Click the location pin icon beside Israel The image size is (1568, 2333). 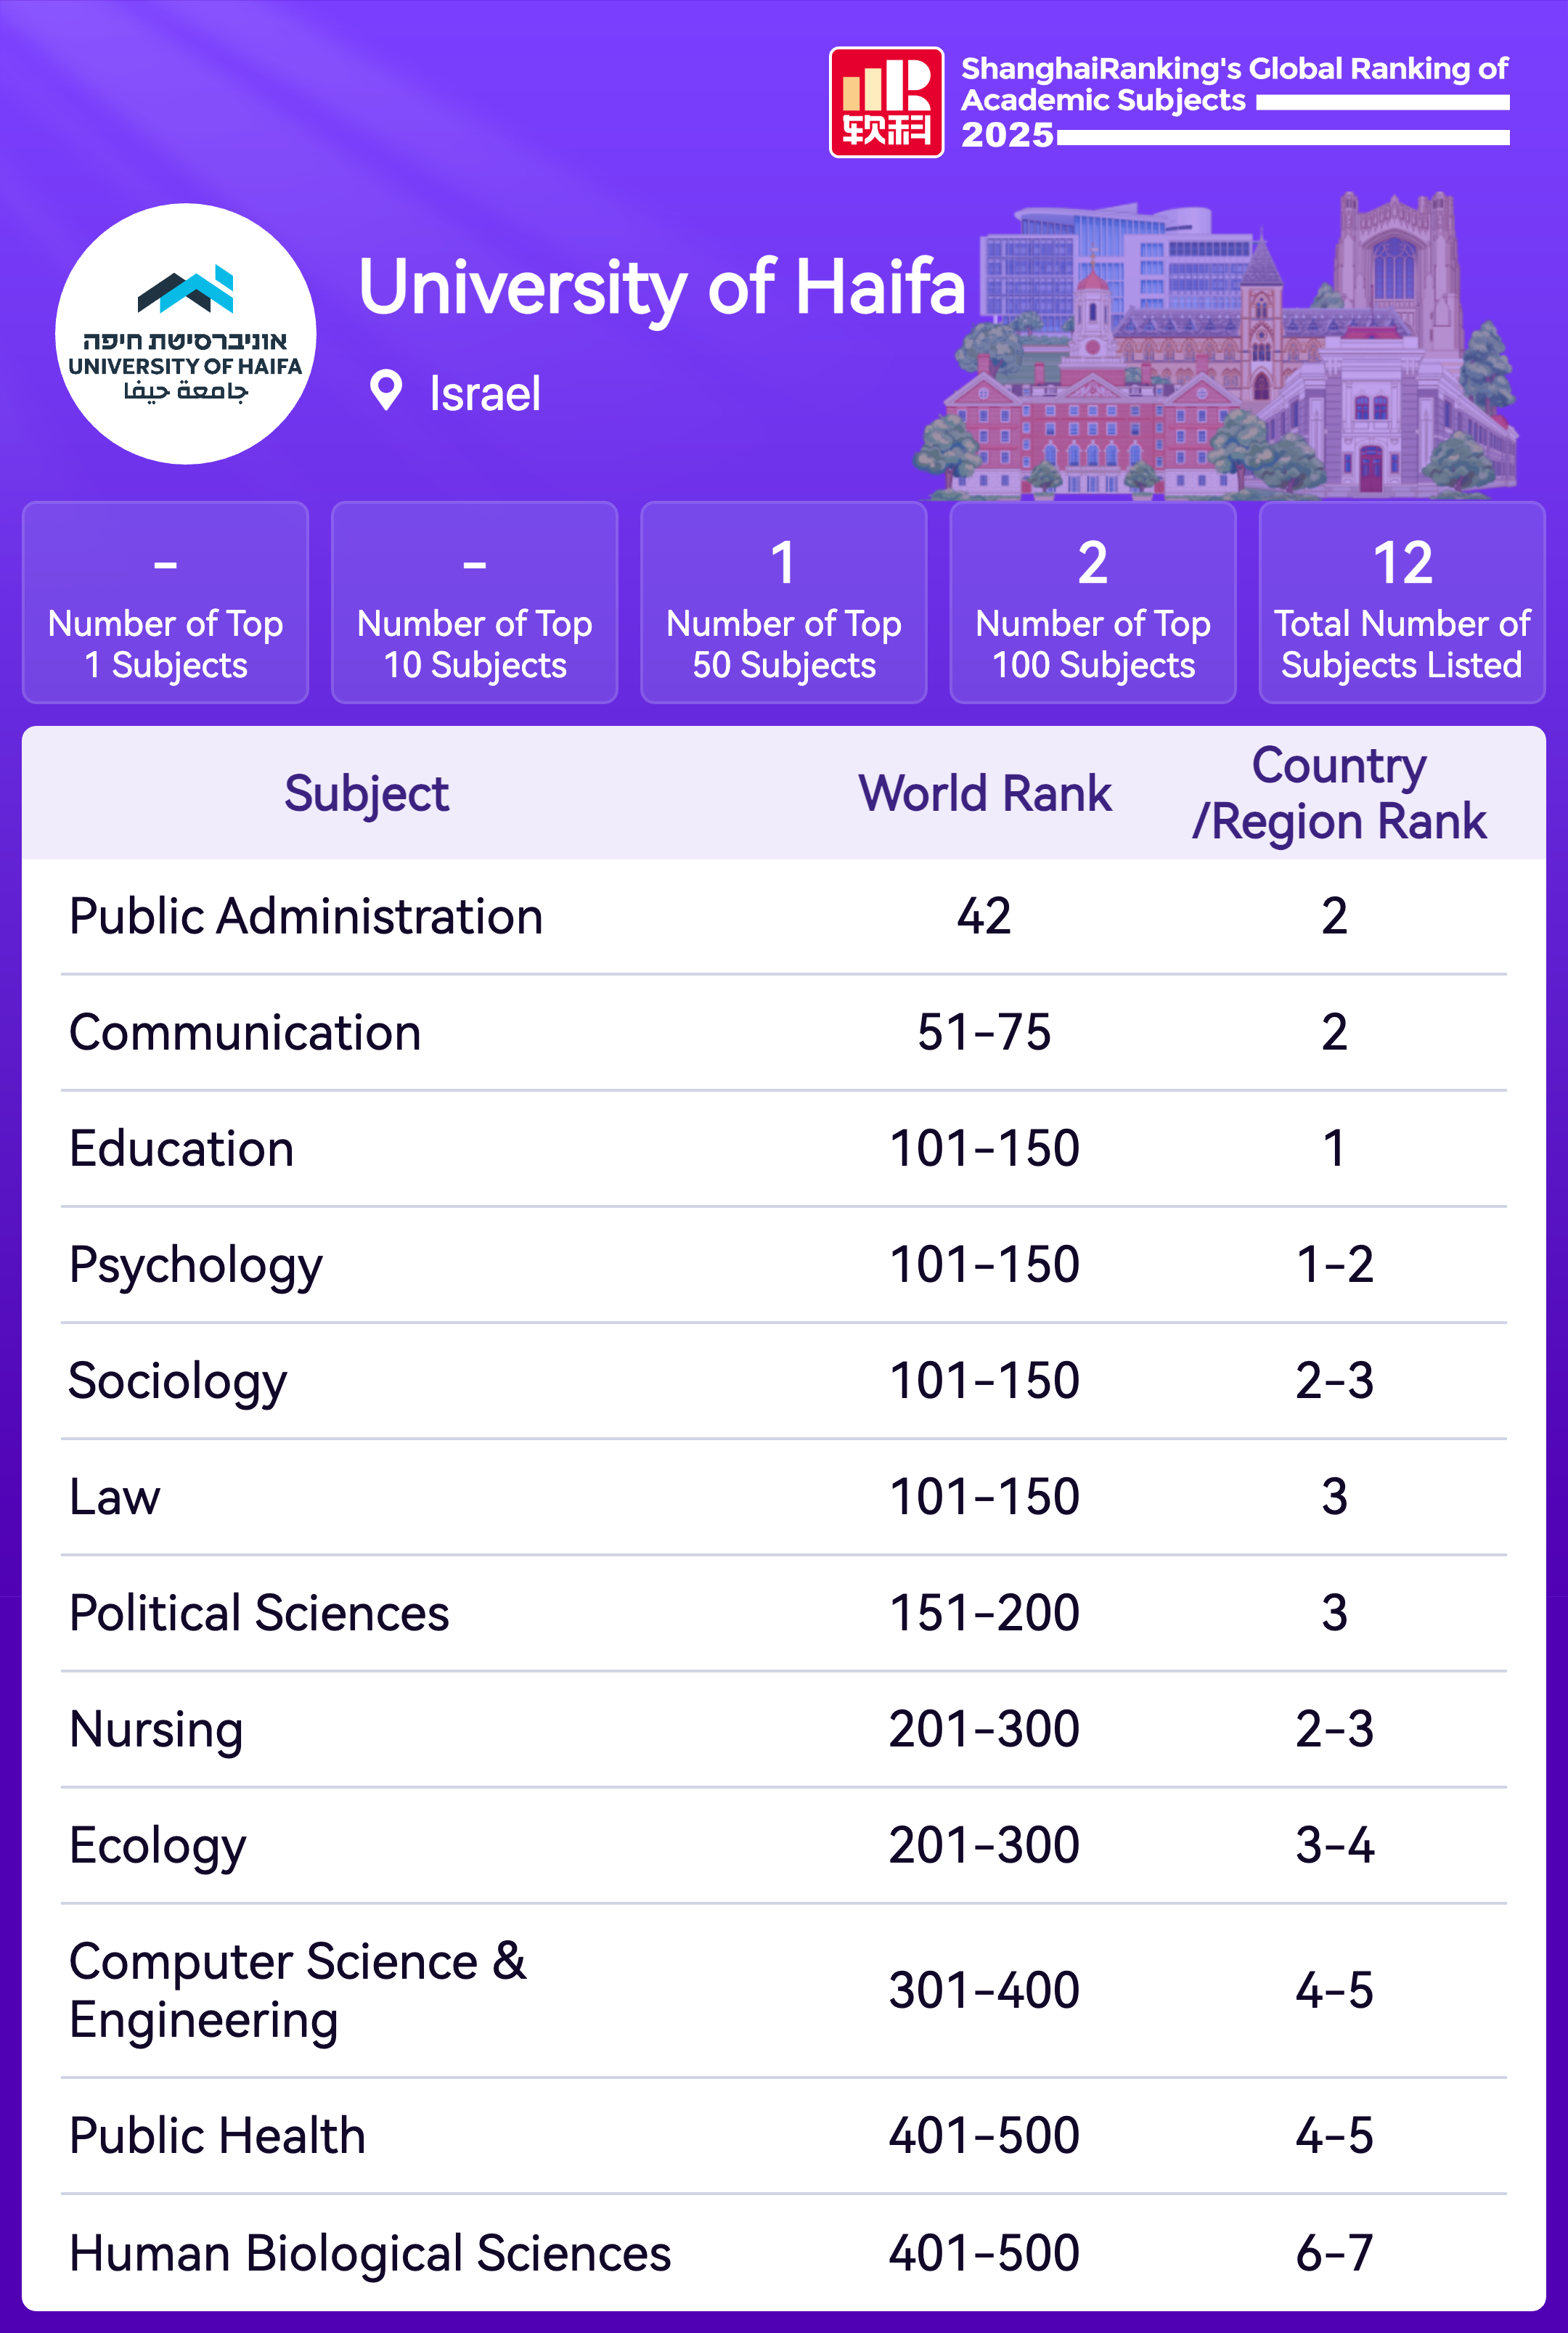pos(386,391)
